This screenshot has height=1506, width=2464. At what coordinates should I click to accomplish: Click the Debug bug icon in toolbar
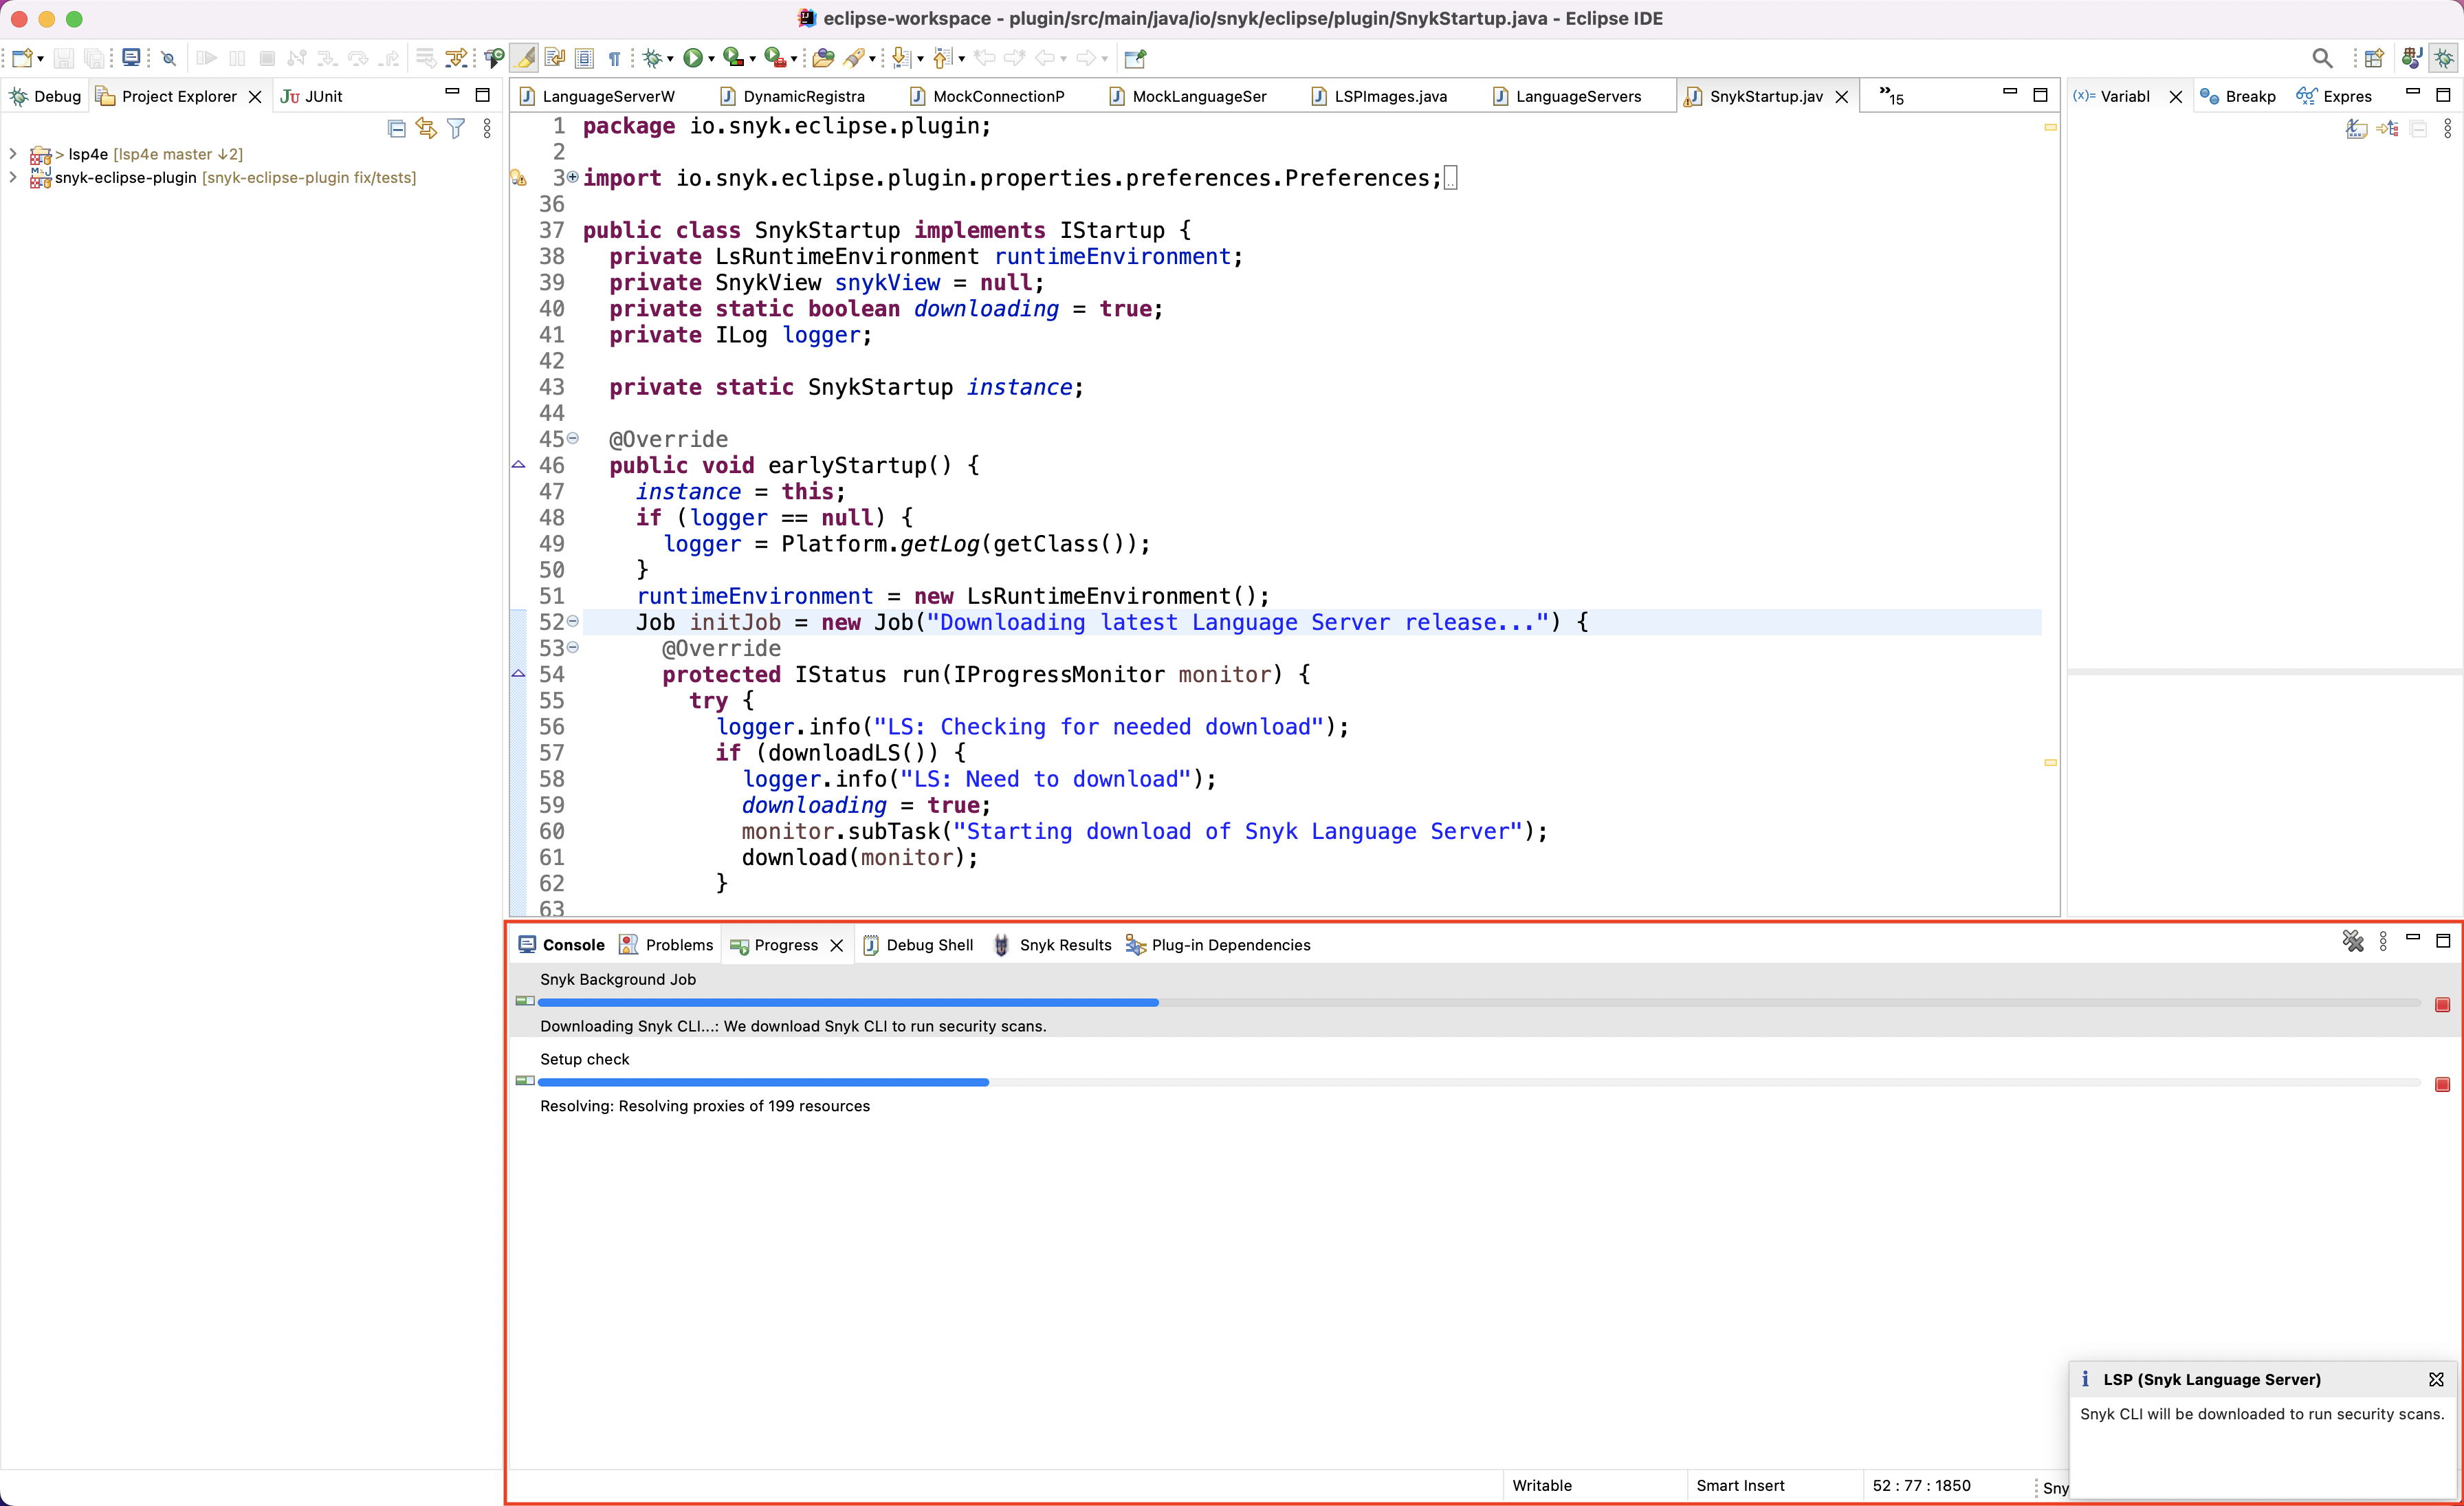pyautogui.click(x=653, y=58)
